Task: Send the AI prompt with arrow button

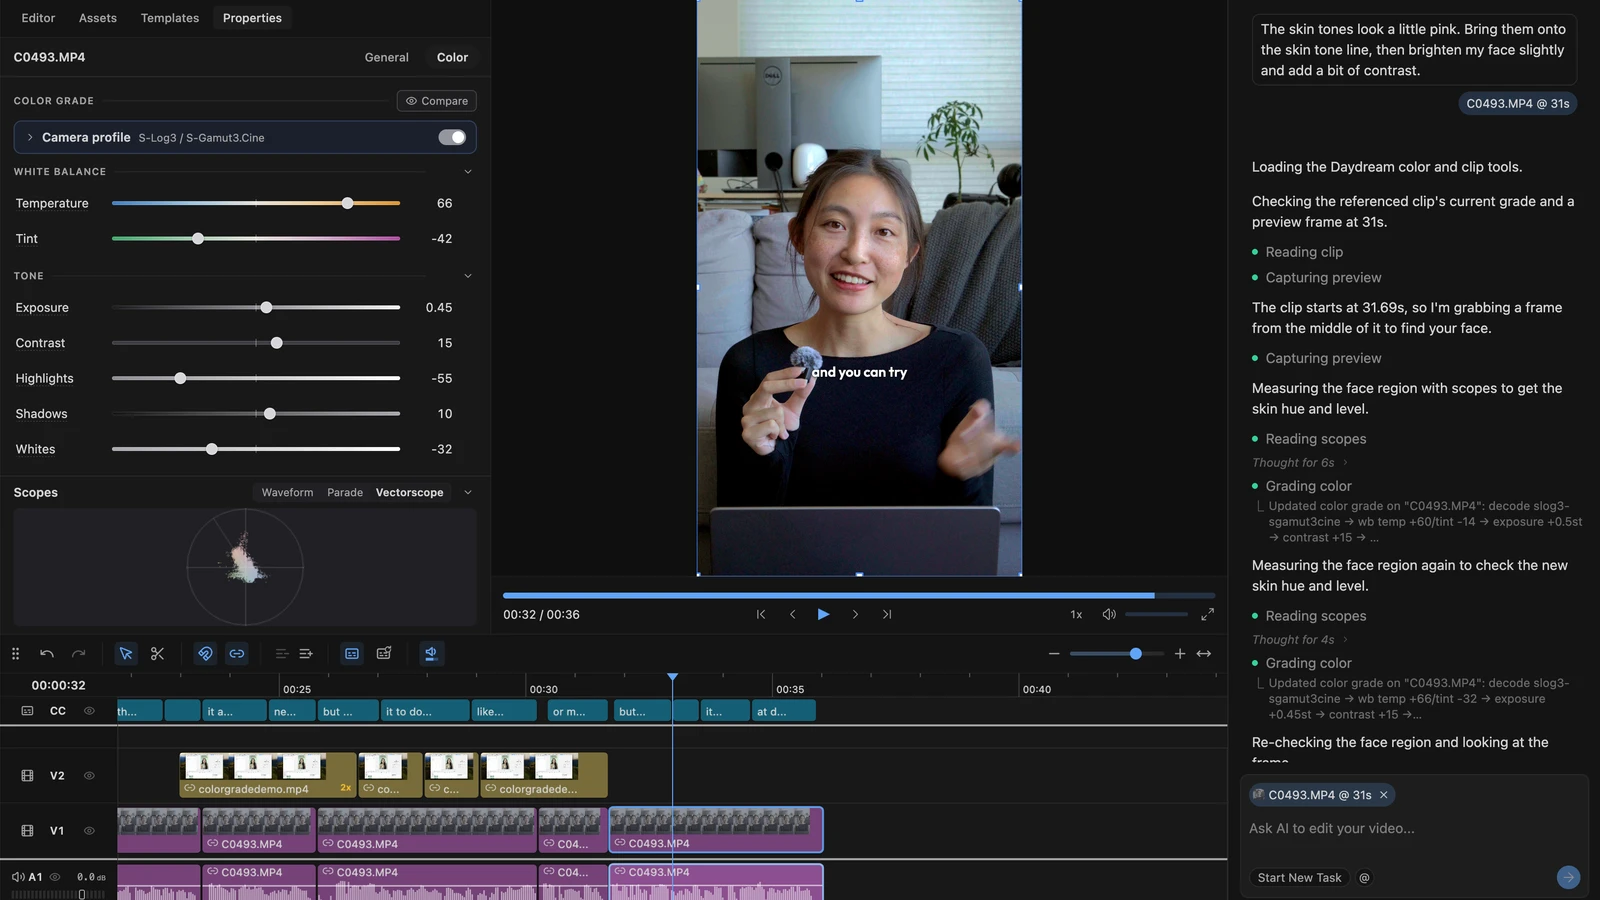Action: [1568, 877]
